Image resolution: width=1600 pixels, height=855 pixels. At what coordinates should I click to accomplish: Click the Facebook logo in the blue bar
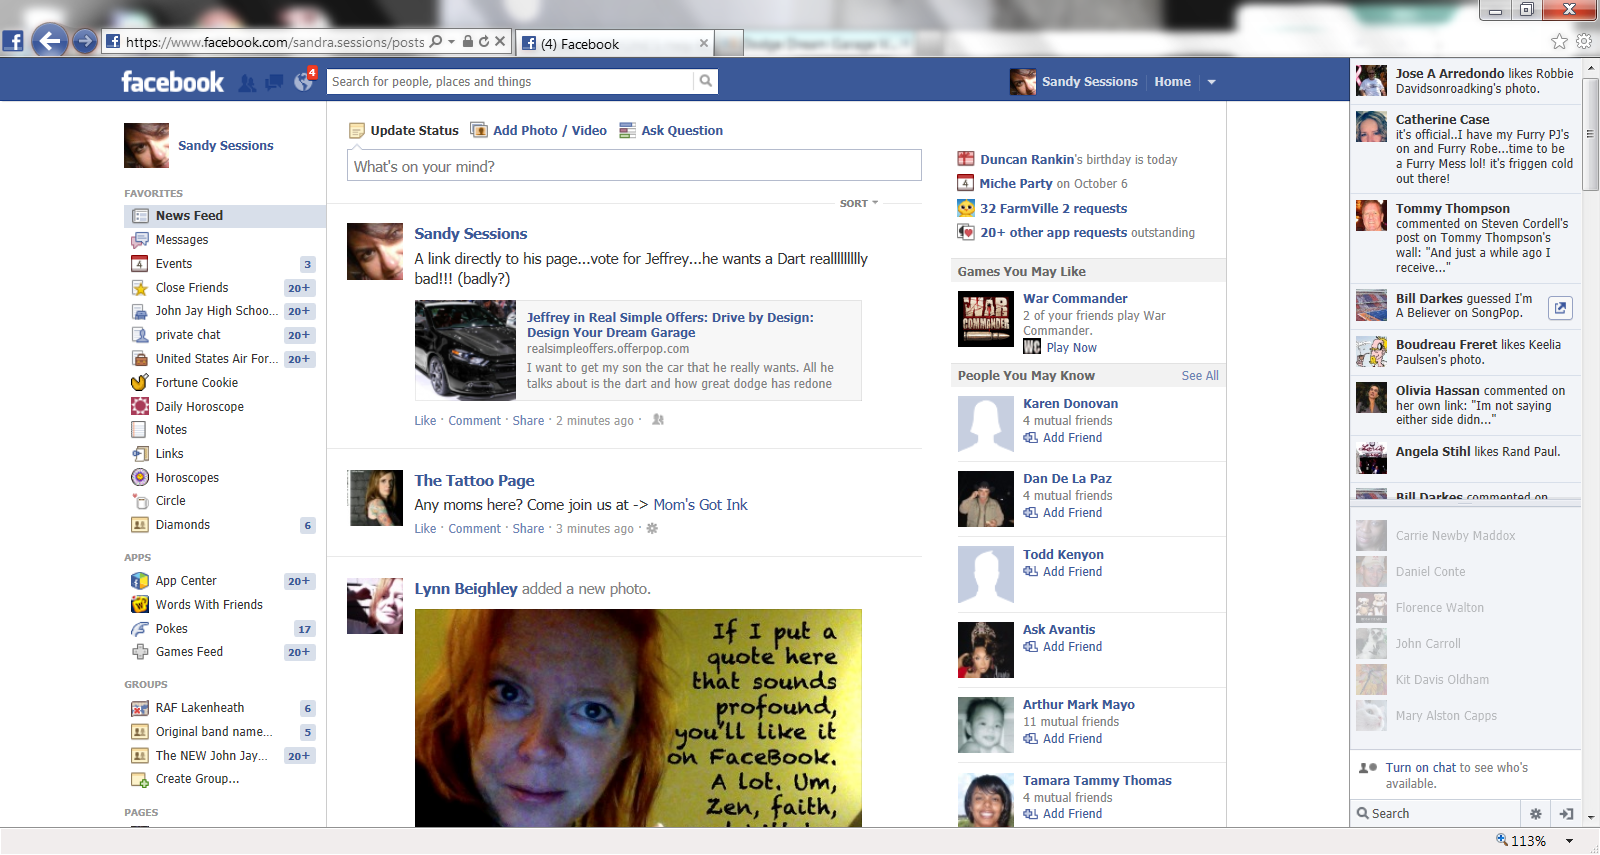(x=172, y=82)
